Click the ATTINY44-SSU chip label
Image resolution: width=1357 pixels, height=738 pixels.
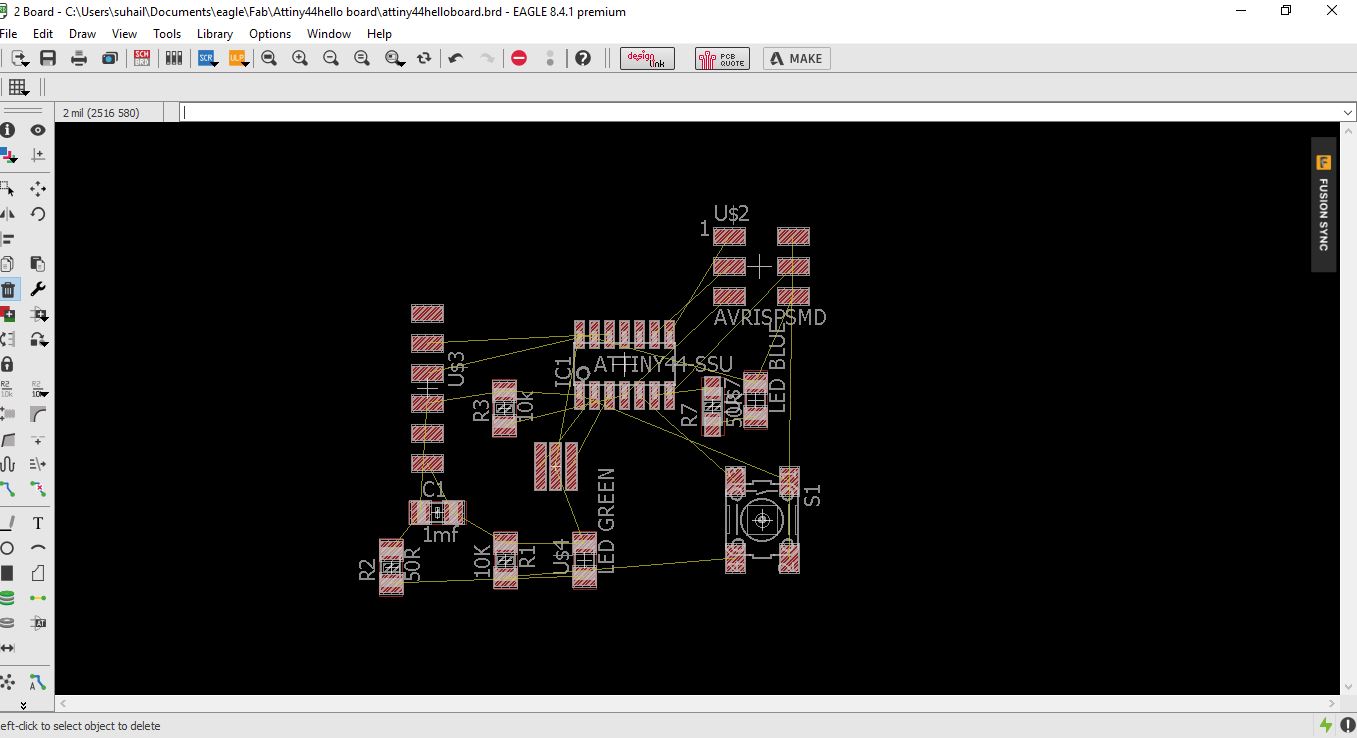tap(663, 365)
